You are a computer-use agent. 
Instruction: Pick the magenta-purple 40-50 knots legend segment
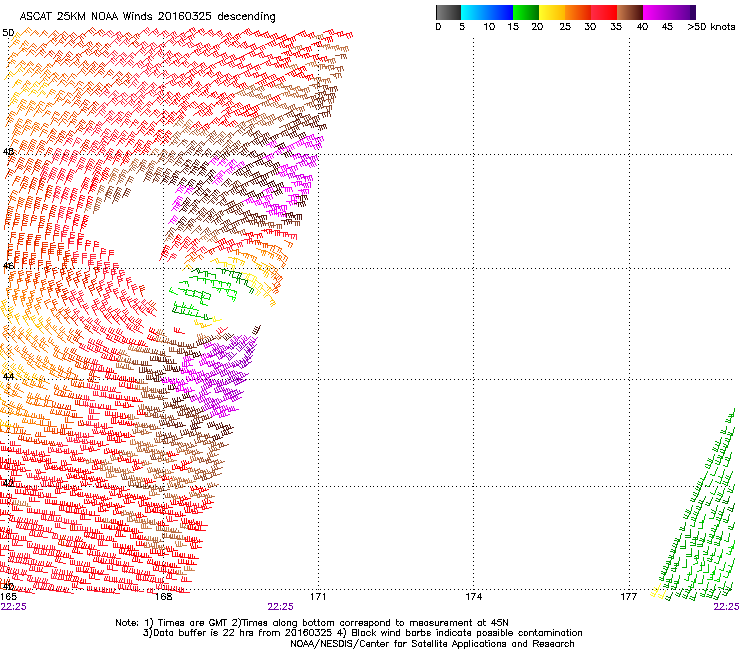[669, 12]
